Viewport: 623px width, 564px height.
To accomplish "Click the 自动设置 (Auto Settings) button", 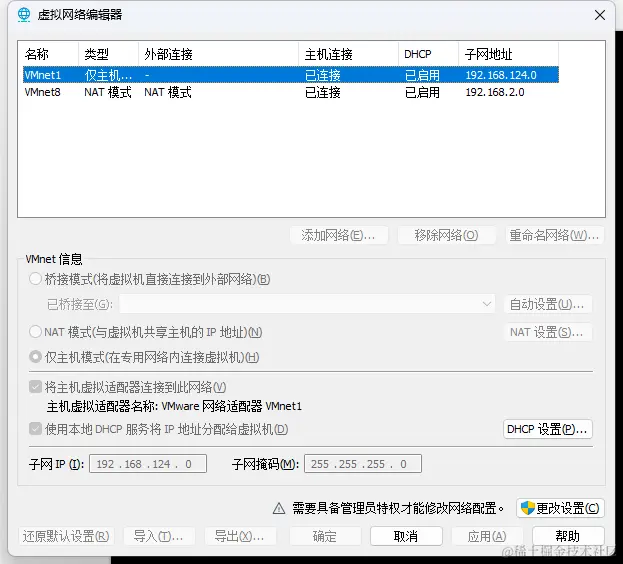I will point(548,304).
